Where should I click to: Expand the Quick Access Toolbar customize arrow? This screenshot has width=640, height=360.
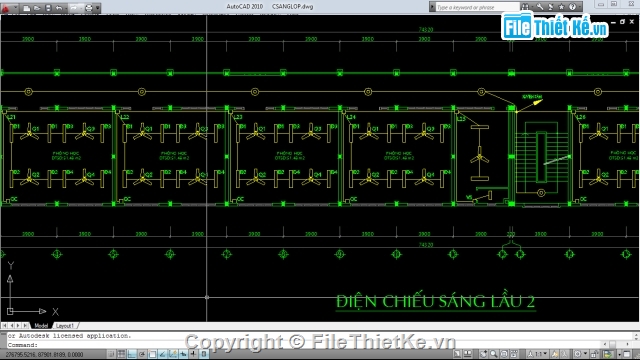98,8
